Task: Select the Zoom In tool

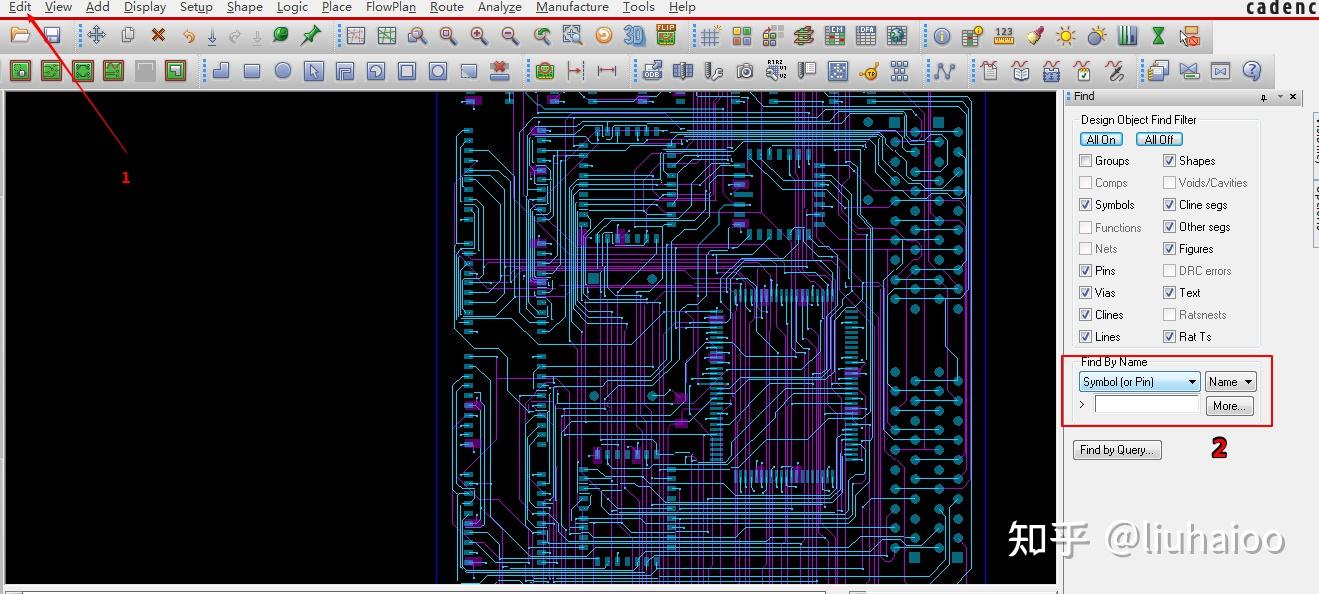Action: (477, 36)
